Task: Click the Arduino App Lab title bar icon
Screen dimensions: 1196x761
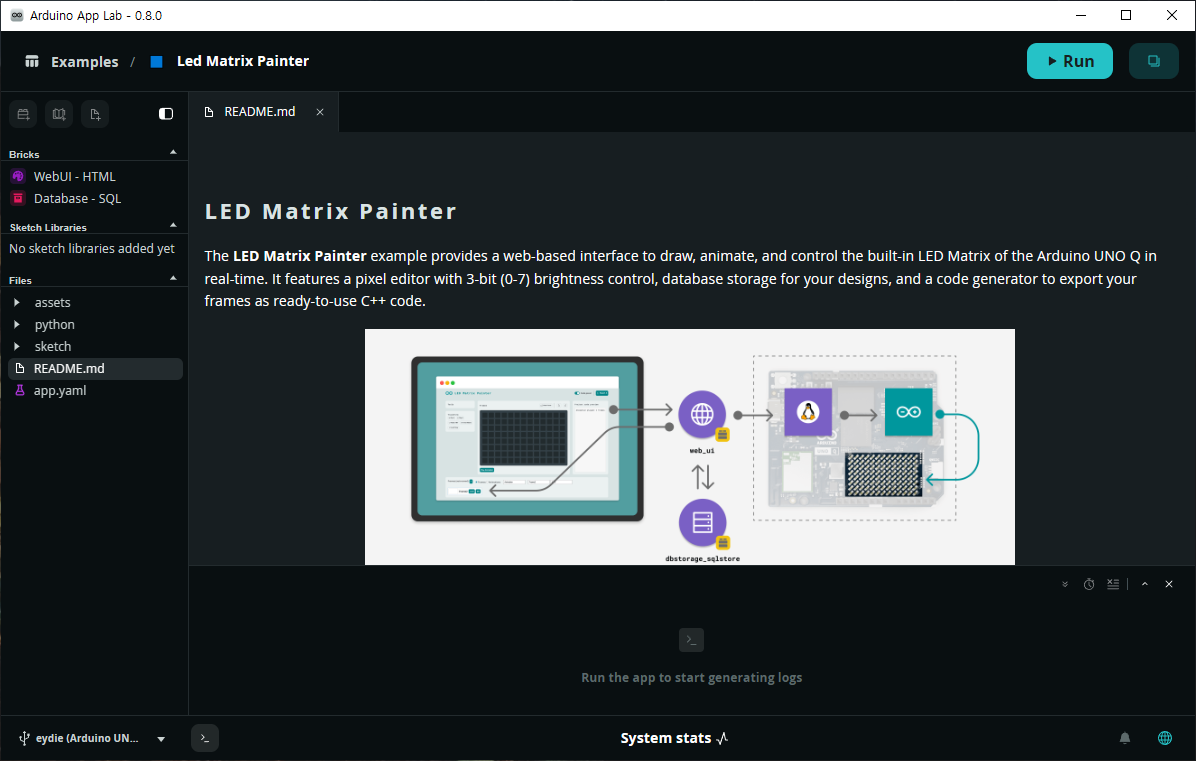Action: (x=17, y=15)
